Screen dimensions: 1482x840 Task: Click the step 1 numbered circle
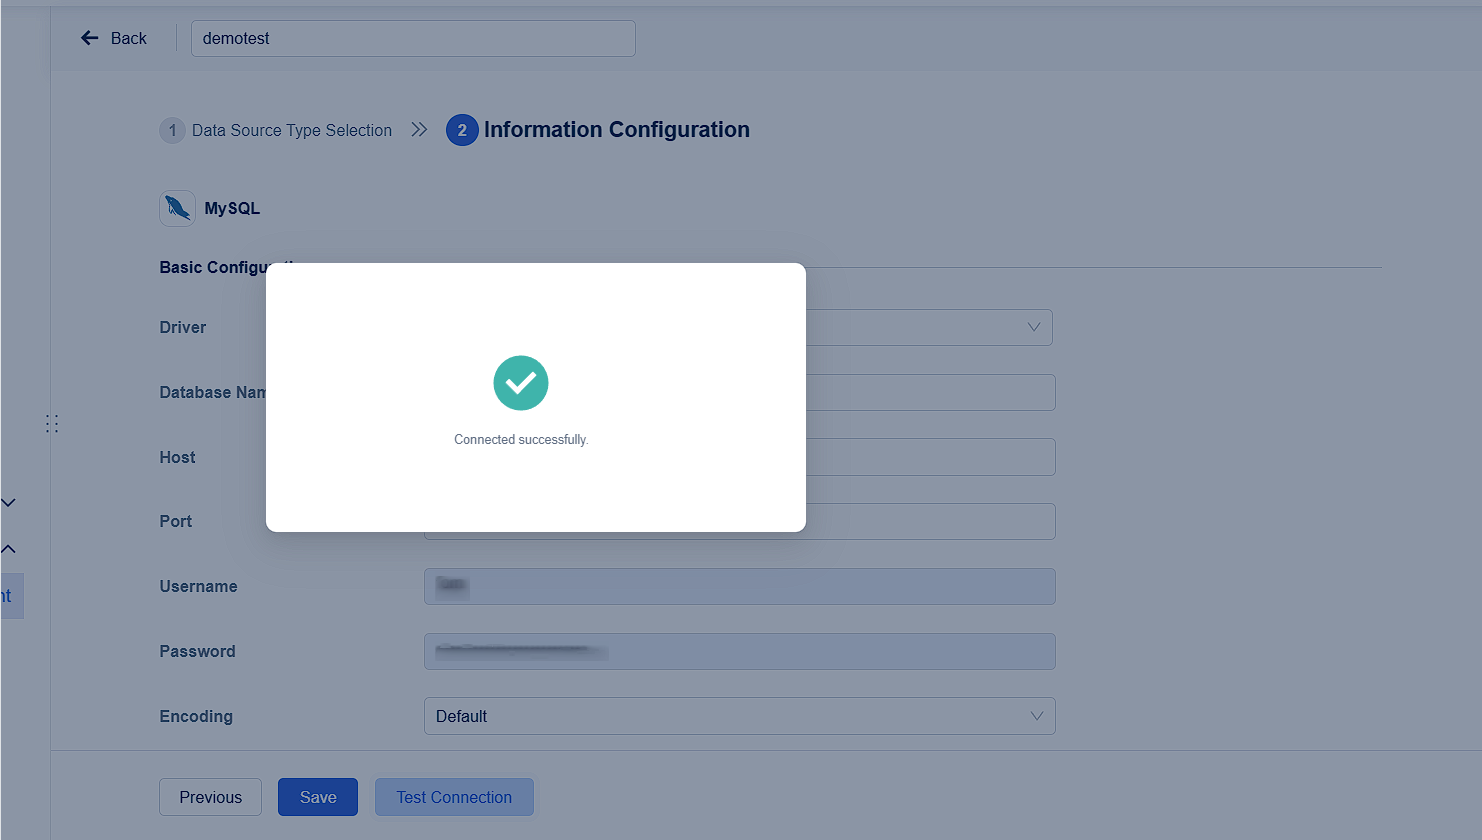pyautogui.click(x=172, y=130)
